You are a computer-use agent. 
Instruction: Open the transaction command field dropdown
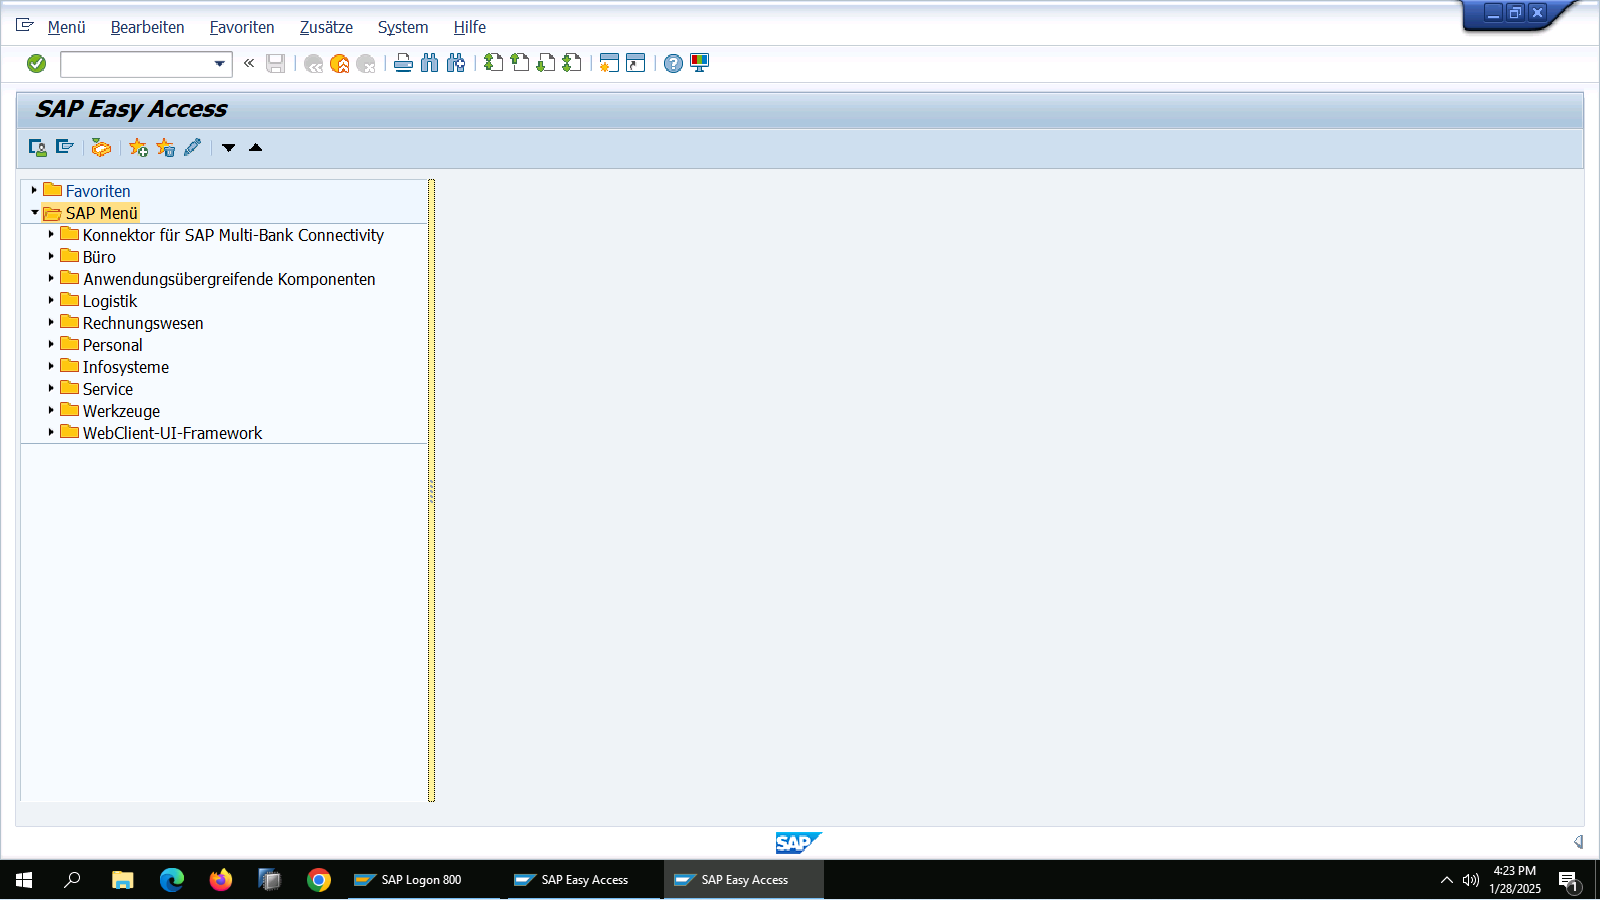pos(219,64)
